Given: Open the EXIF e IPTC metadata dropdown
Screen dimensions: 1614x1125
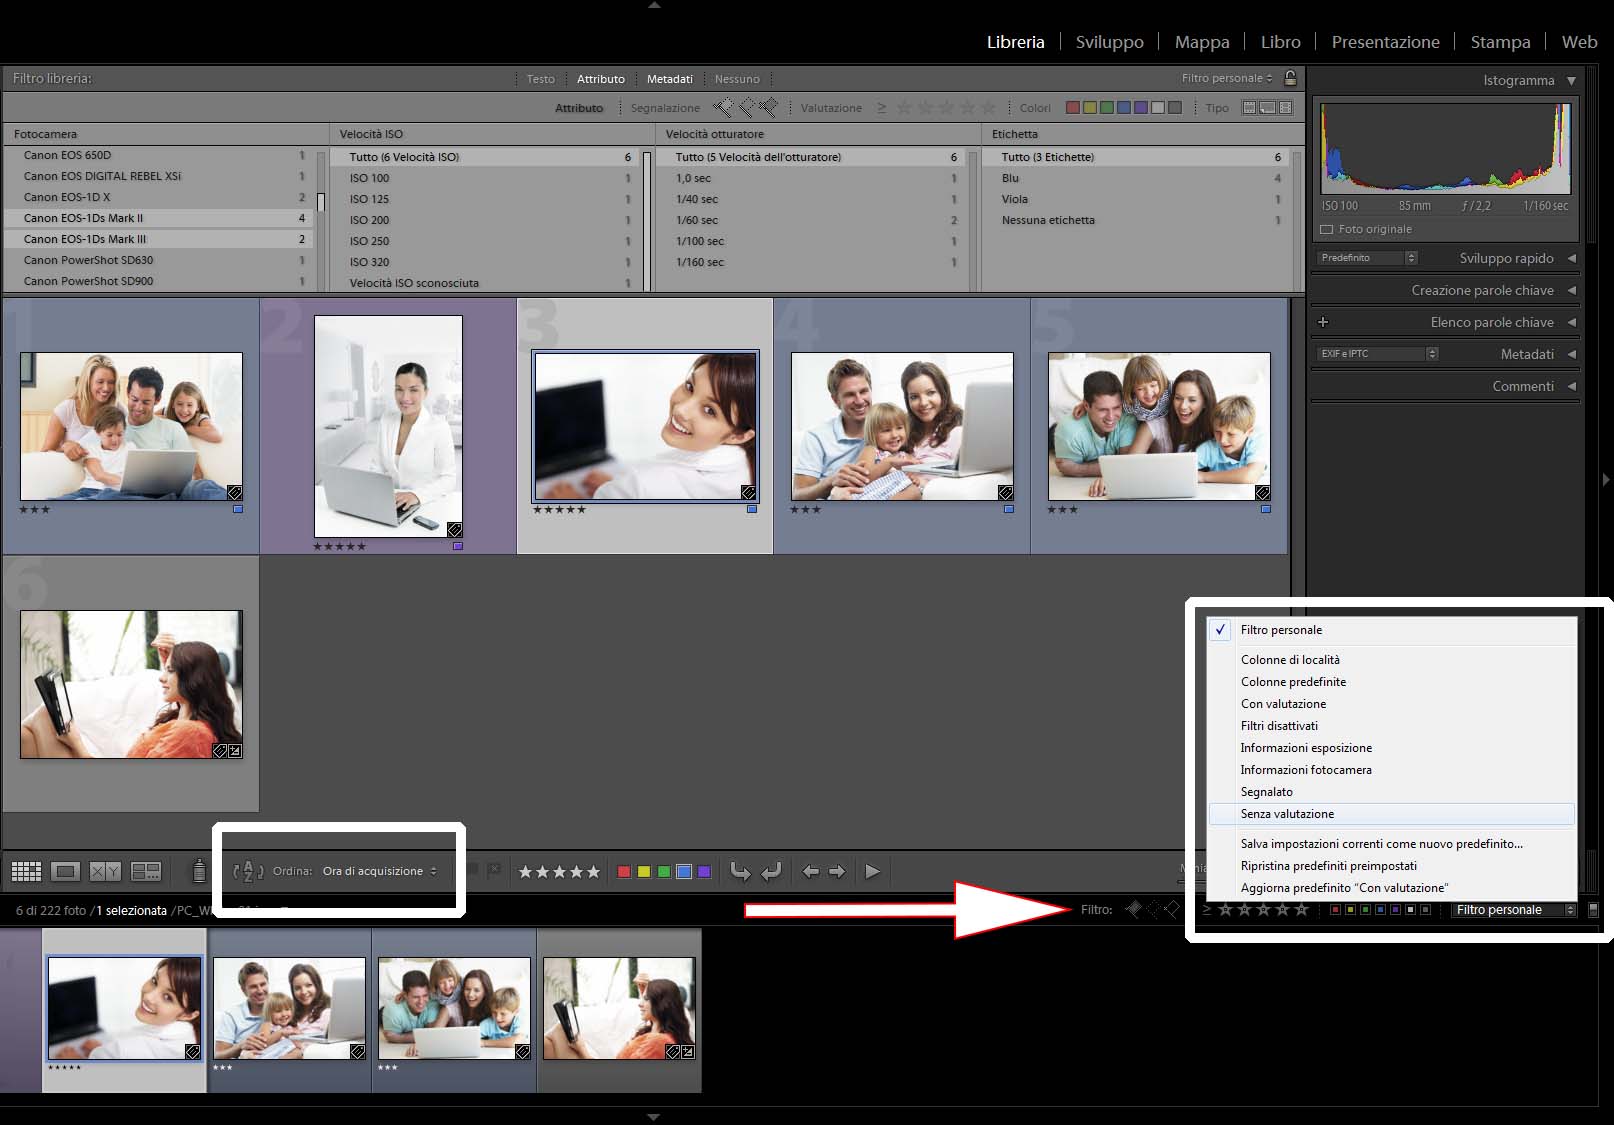Looking at the screenshot, I should coord(1377,354).
